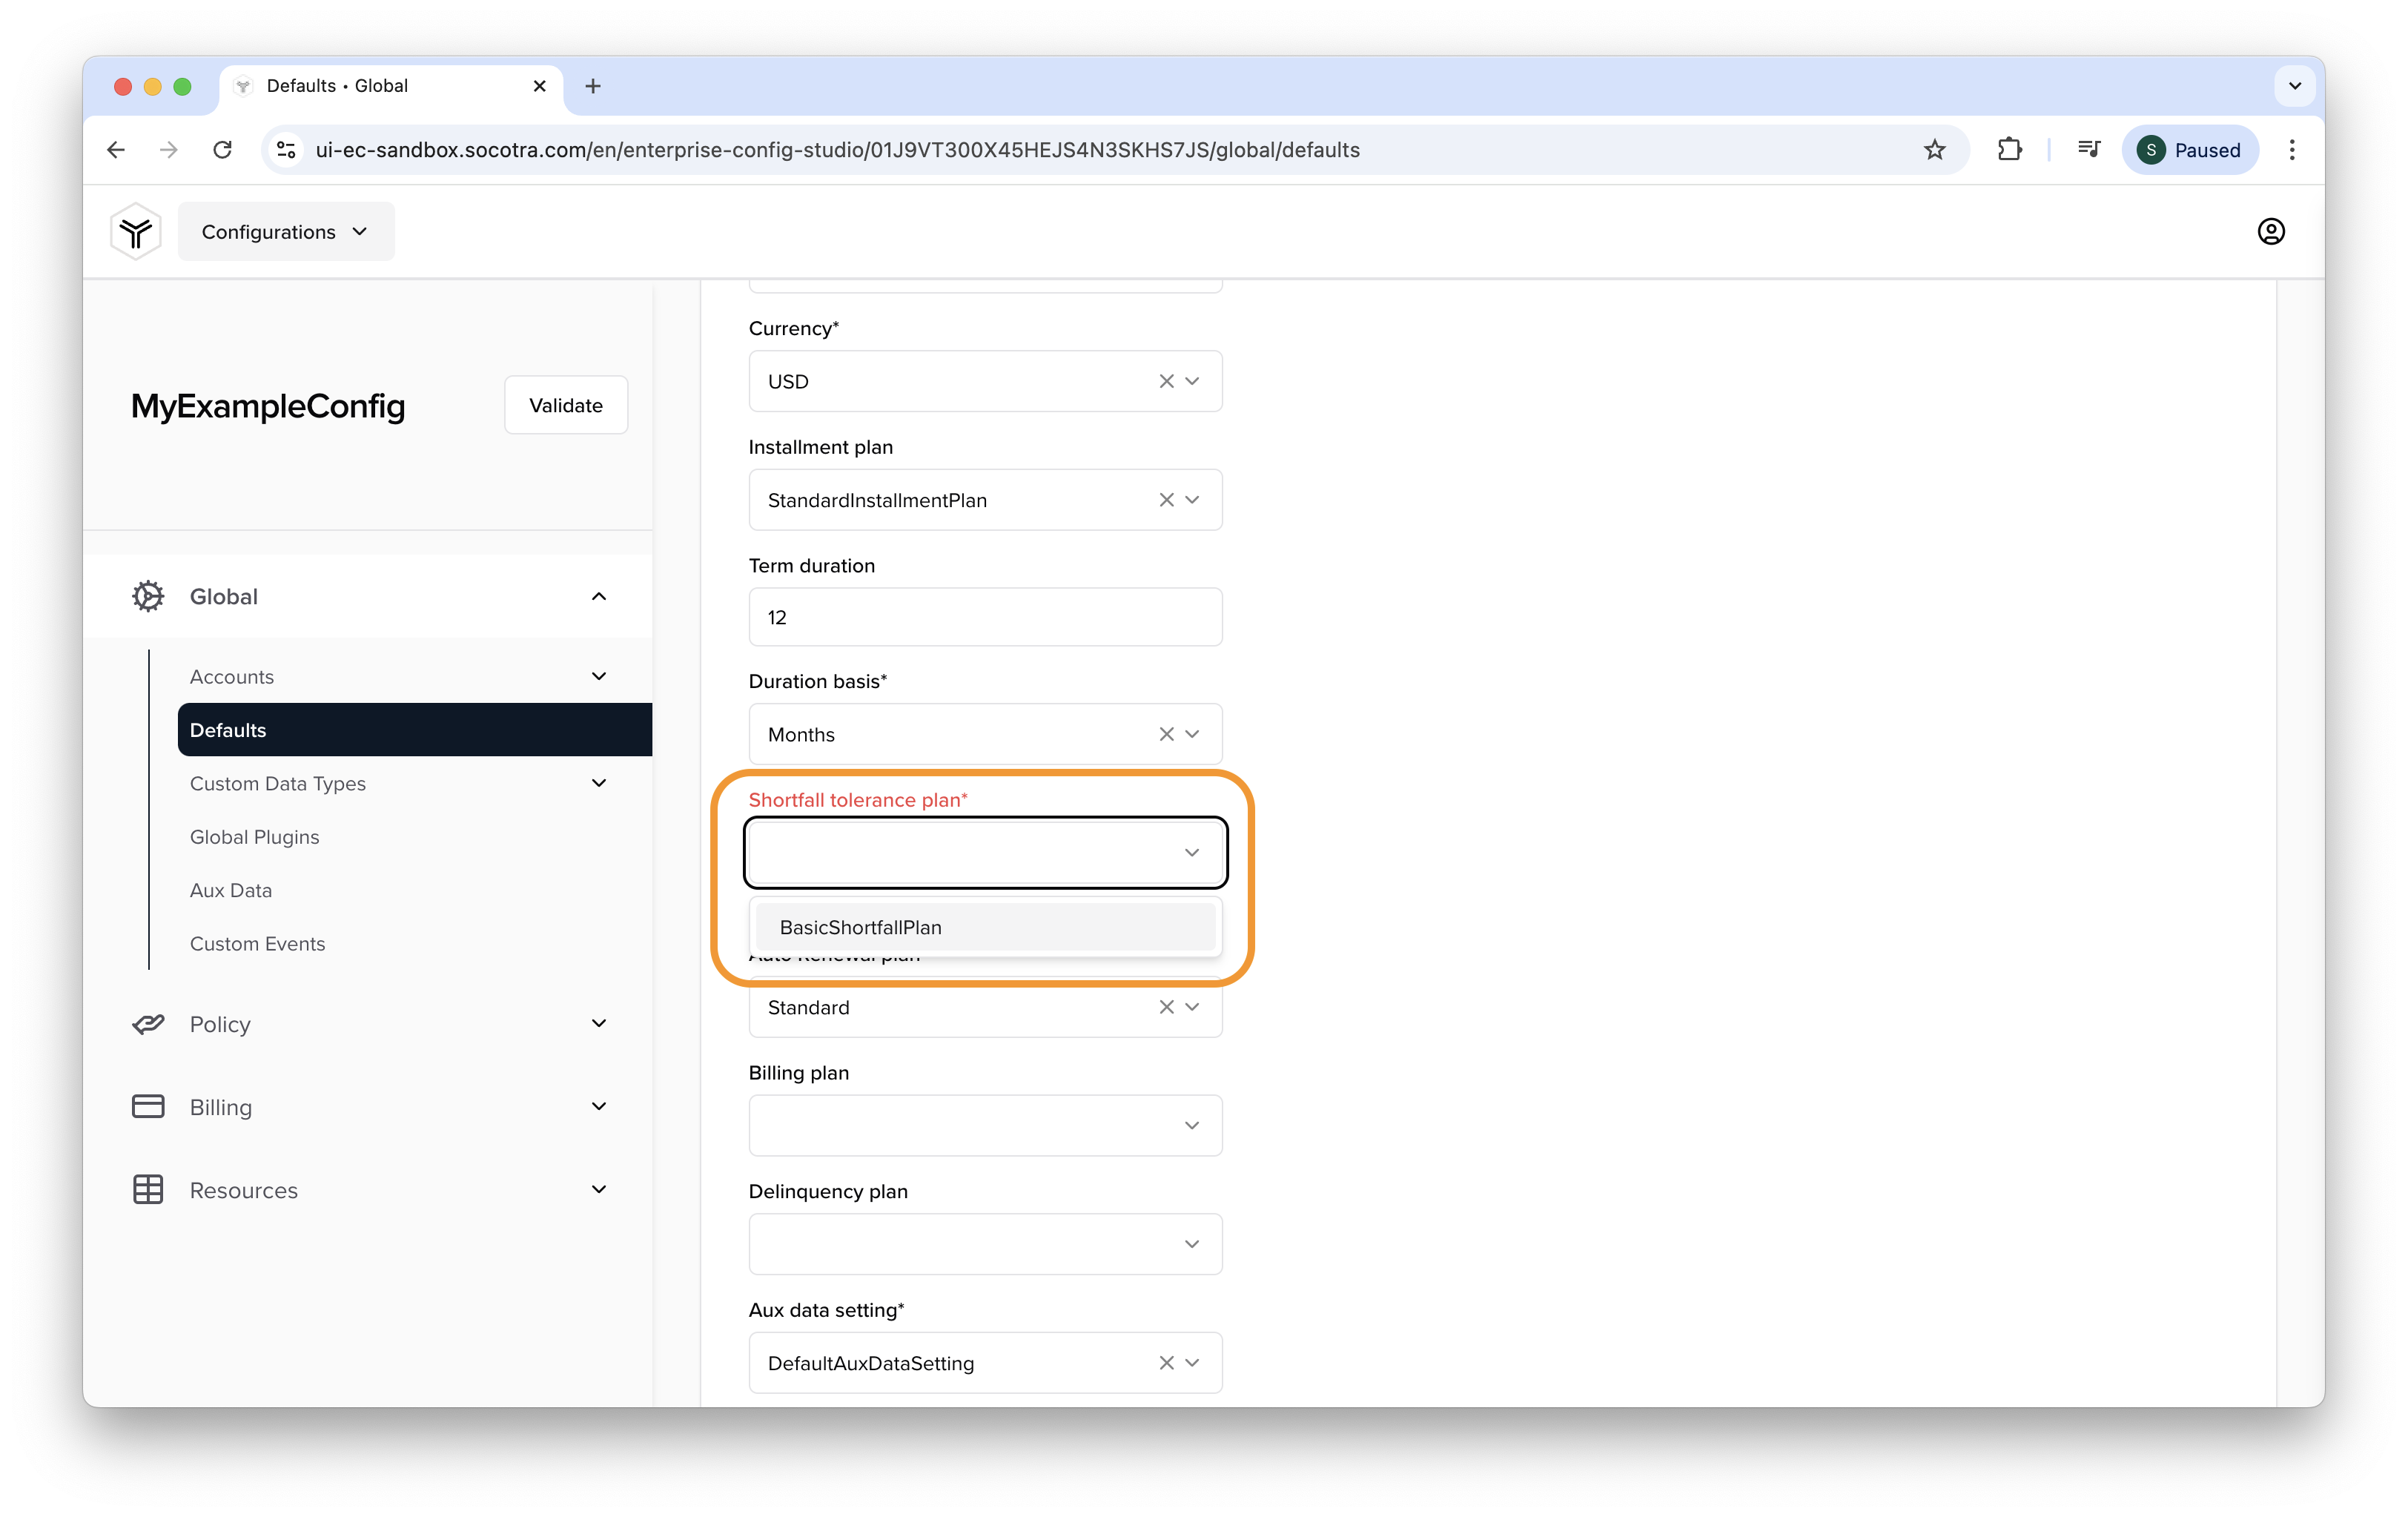Clear the Months duration basis value

coord(1166,734)
